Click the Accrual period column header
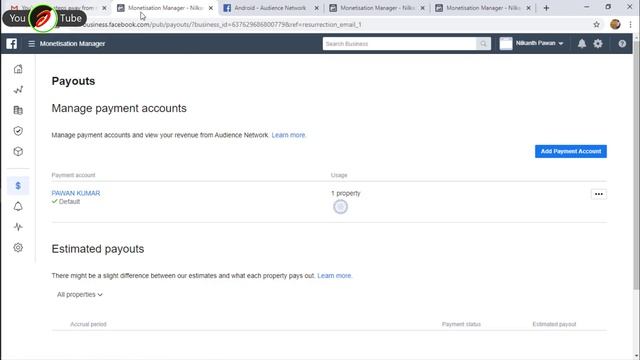The height and width of the screenshot is (360, 640). click(x=88, y=324)
